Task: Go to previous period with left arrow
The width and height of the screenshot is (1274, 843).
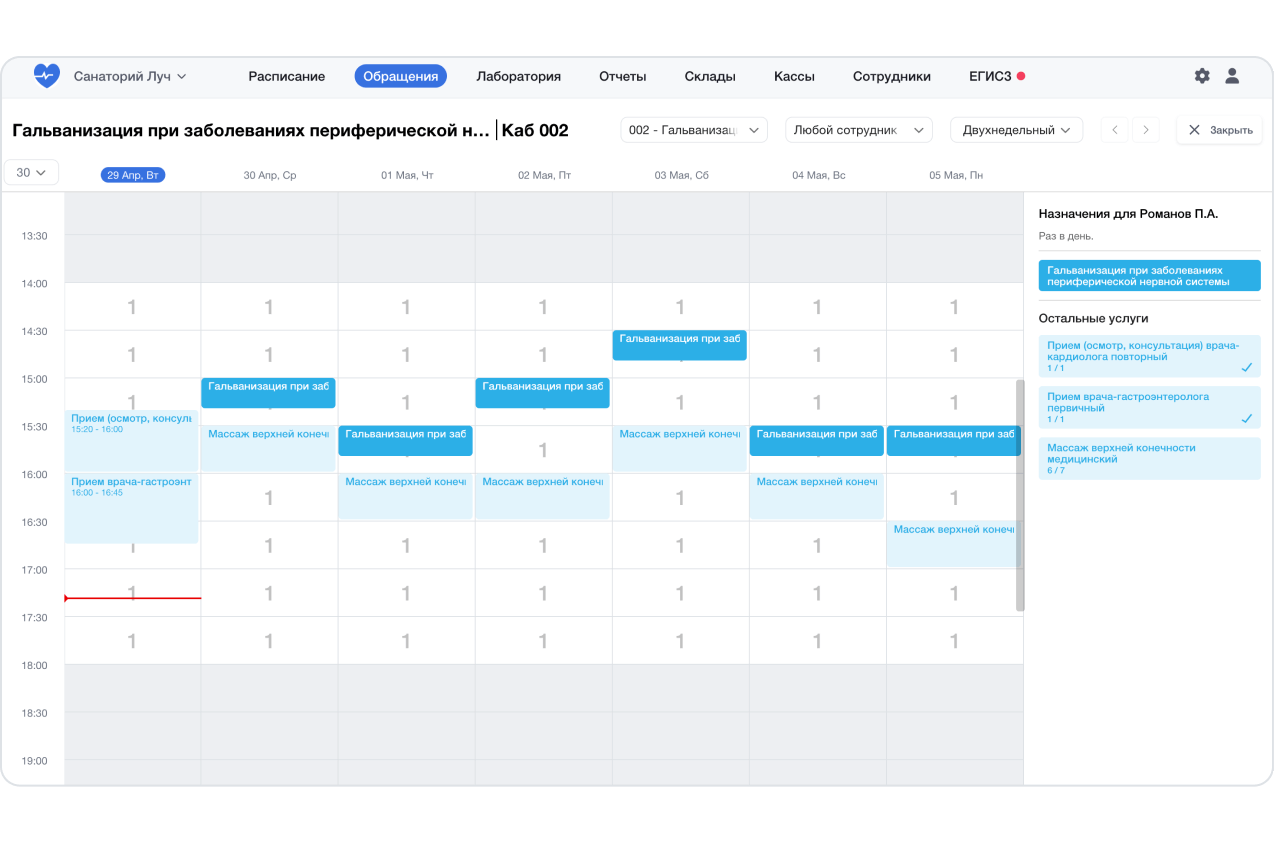Action: (x=1115, y=130)
